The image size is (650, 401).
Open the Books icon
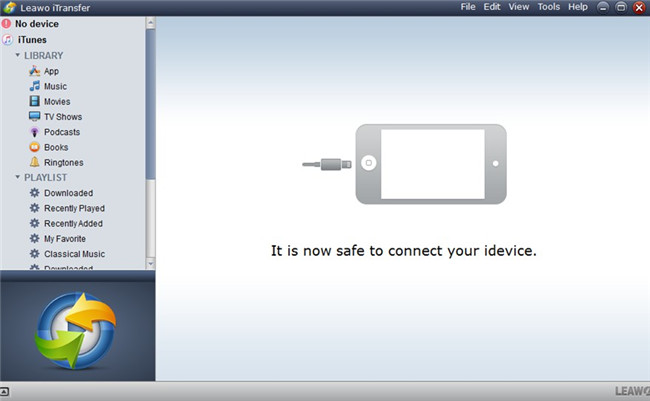pos(34,147)
